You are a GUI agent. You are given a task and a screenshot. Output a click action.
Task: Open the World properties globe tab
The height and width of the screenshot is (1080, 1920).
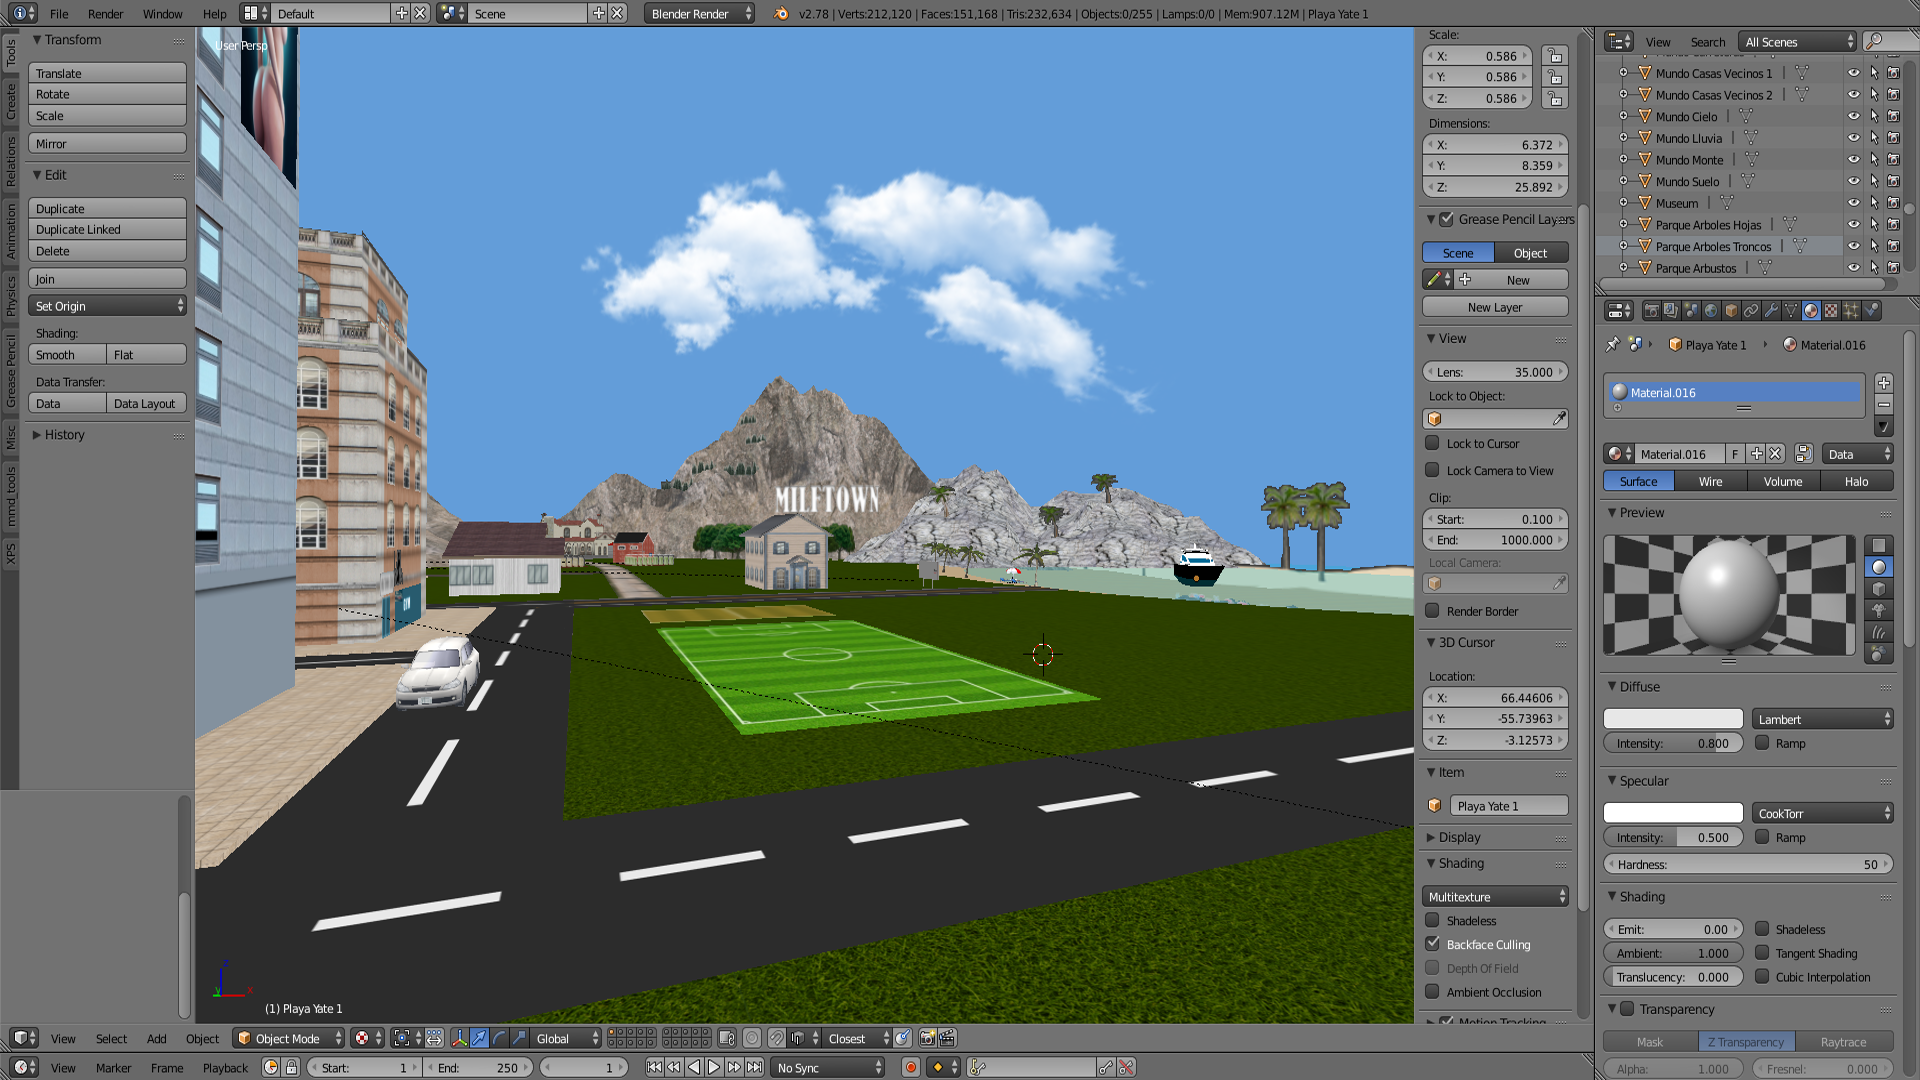pos(1711,311)
